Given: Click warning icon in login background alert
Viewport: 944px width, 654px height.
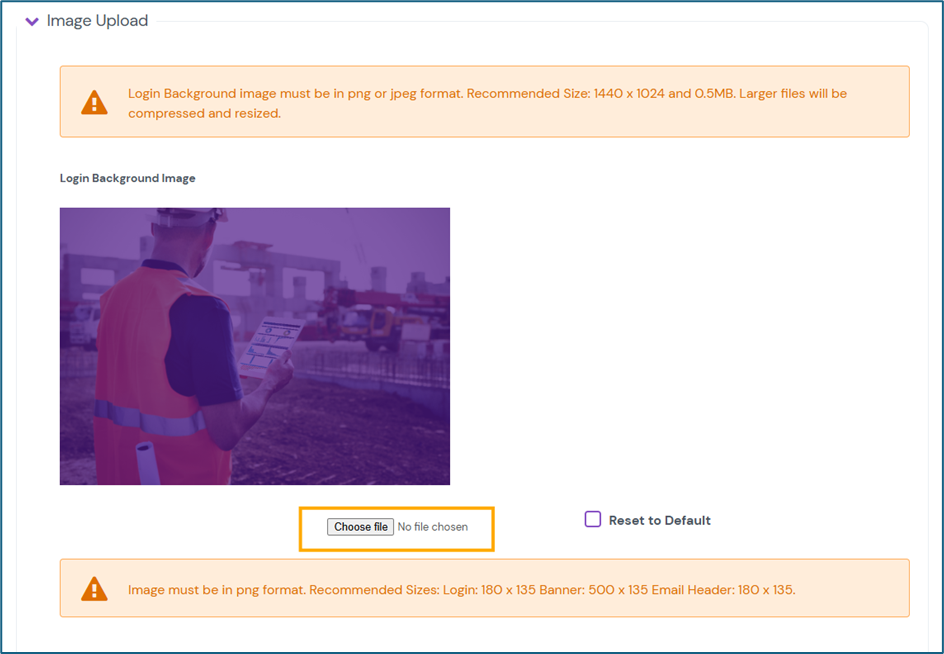Looking at the screenshot, I should (x=94, y=103).
